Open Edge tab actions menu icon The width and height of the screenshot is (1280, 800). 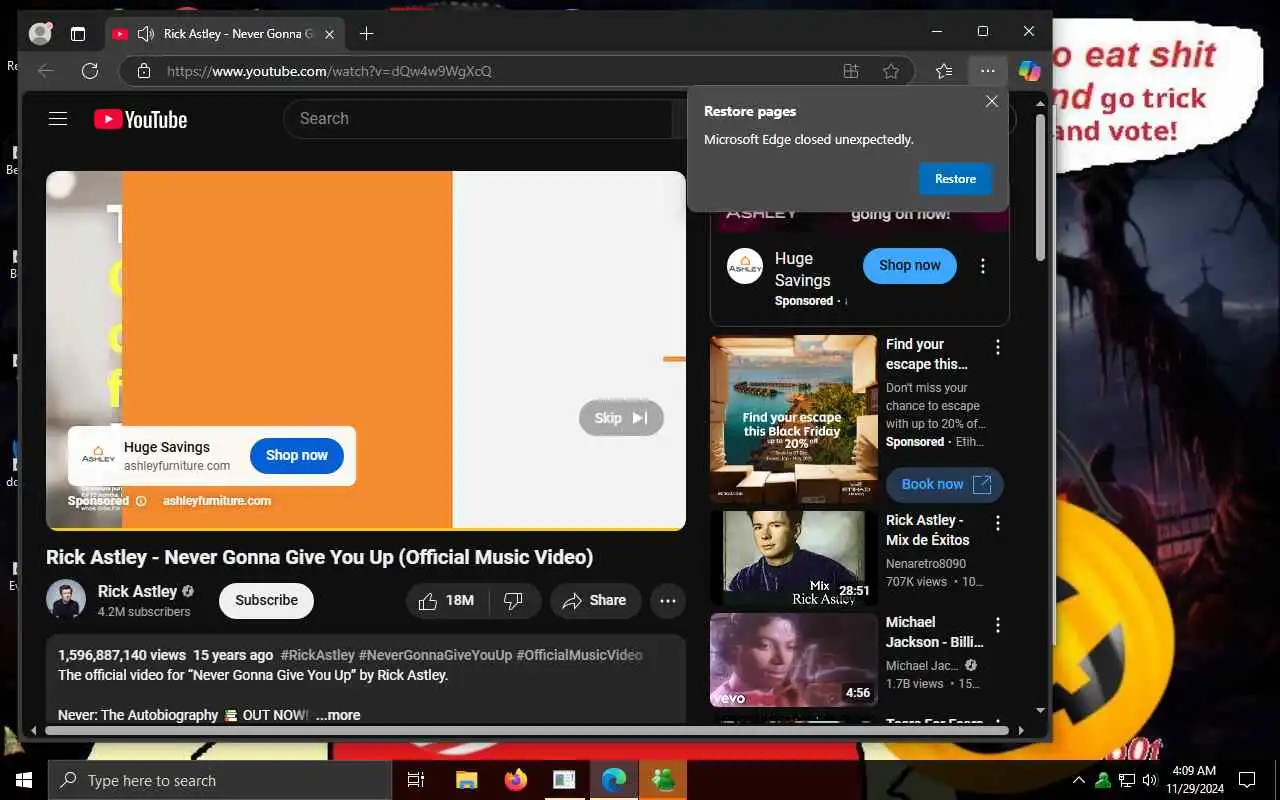(x=78, y=33)
